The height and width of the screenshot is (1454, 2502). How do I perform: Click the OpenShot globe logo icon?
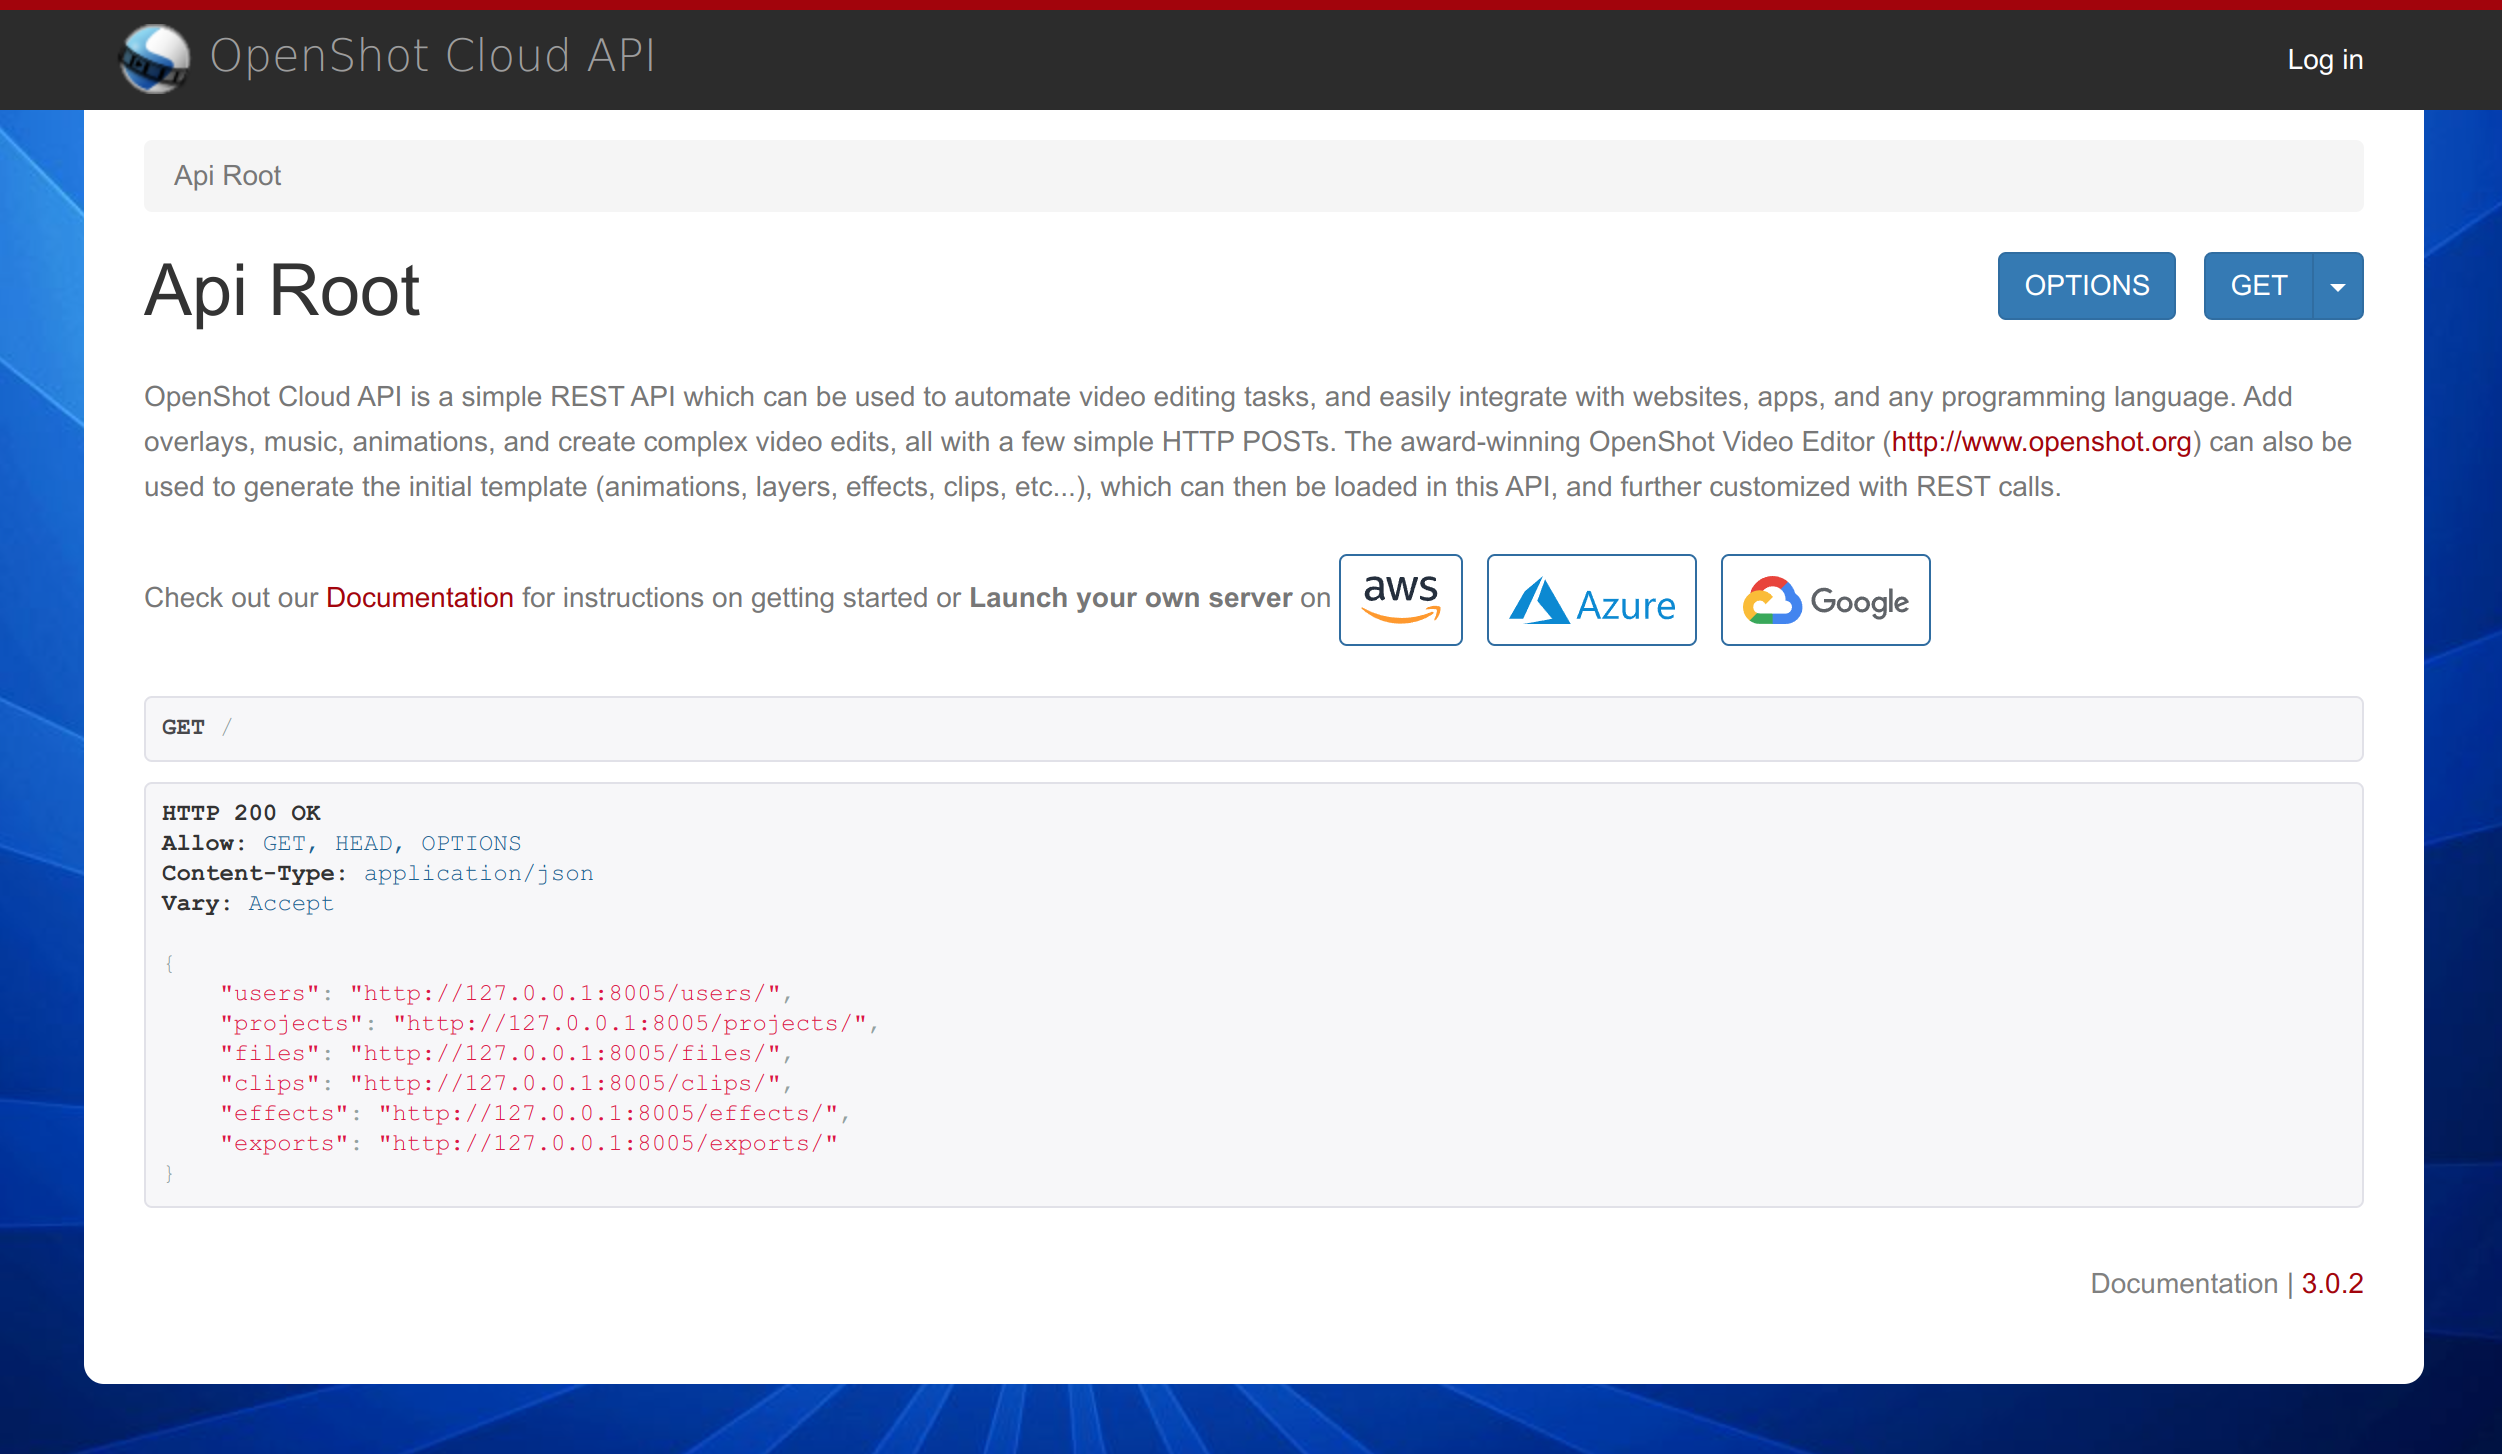(x=154, y=58)
